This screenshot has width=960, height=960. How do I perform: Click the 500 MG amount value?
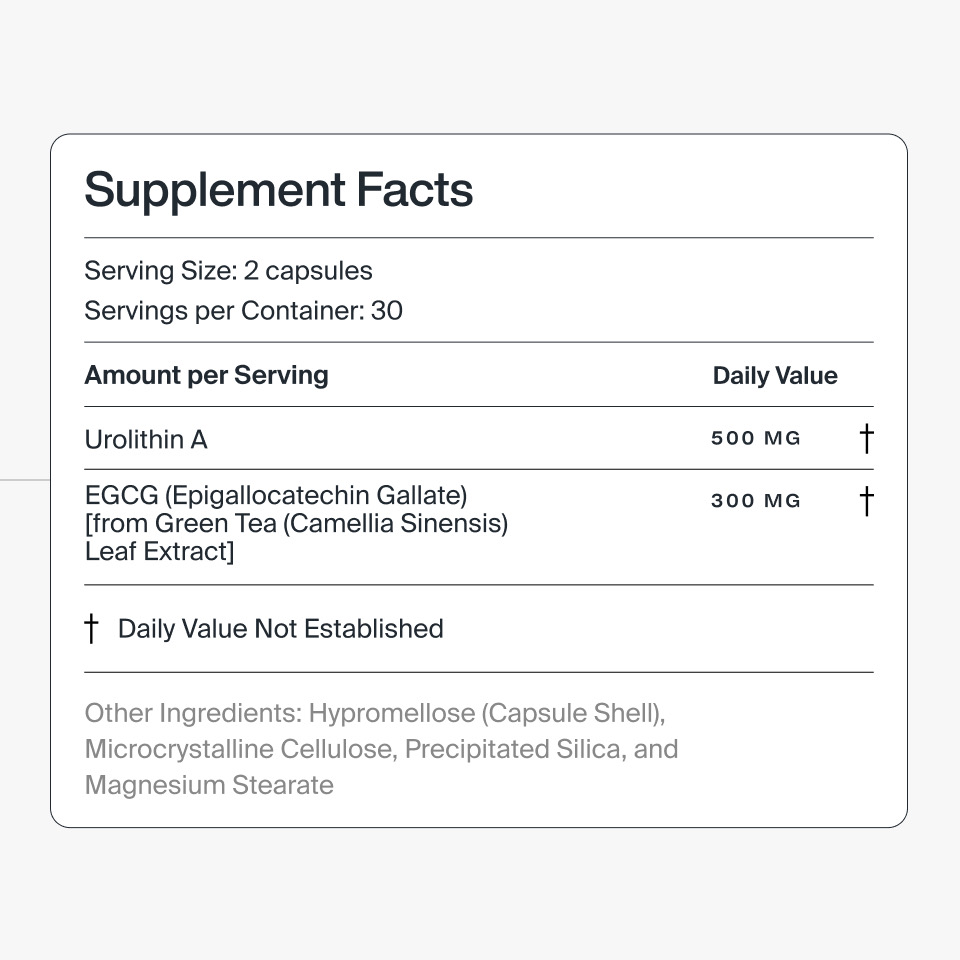[x=756, y=438]
